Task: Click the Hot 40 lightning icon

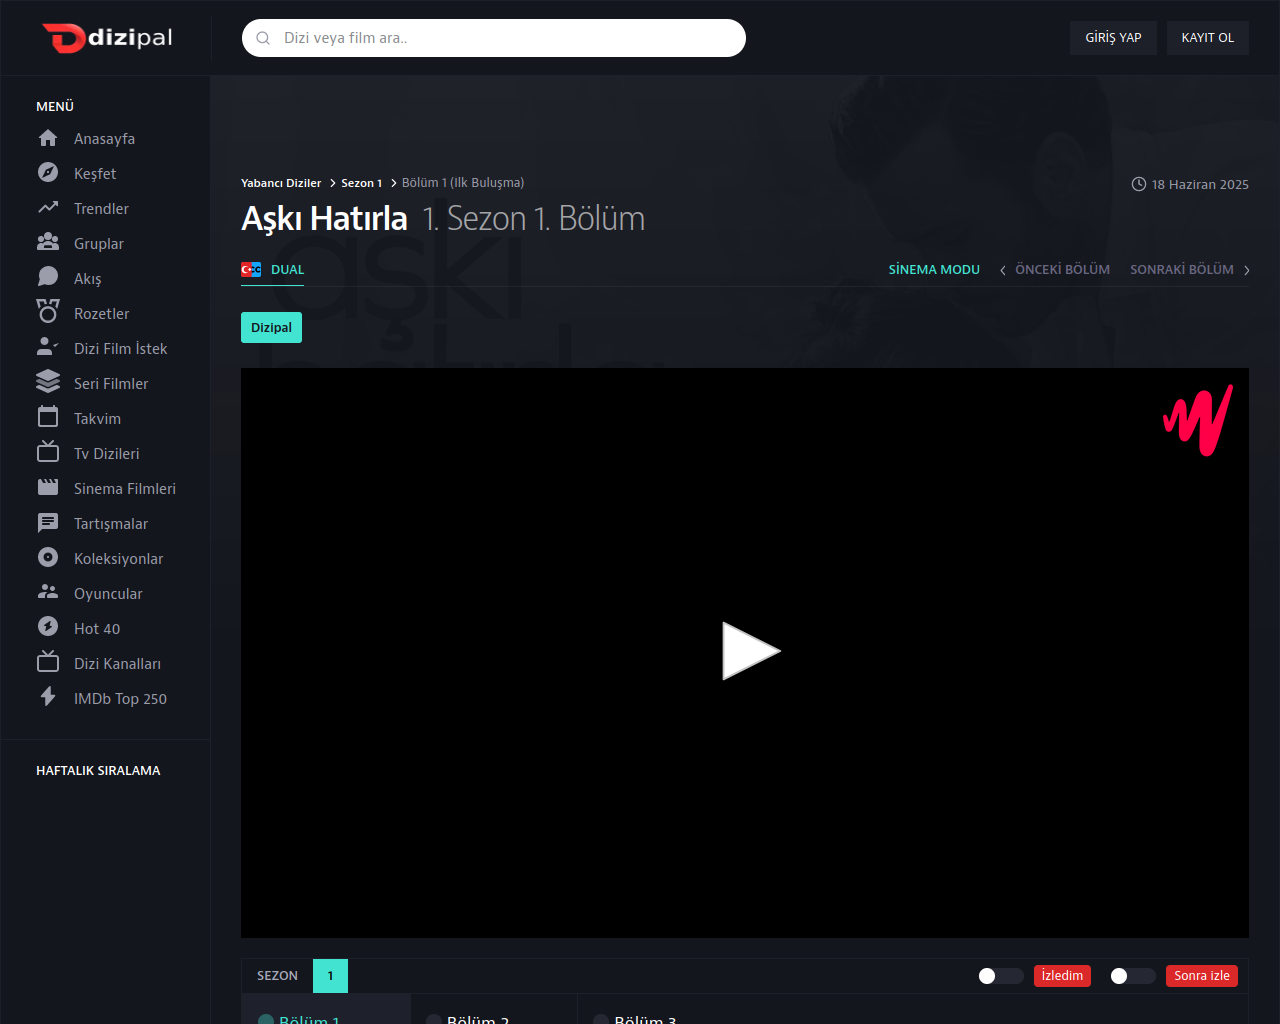Action: coord(48,628)
